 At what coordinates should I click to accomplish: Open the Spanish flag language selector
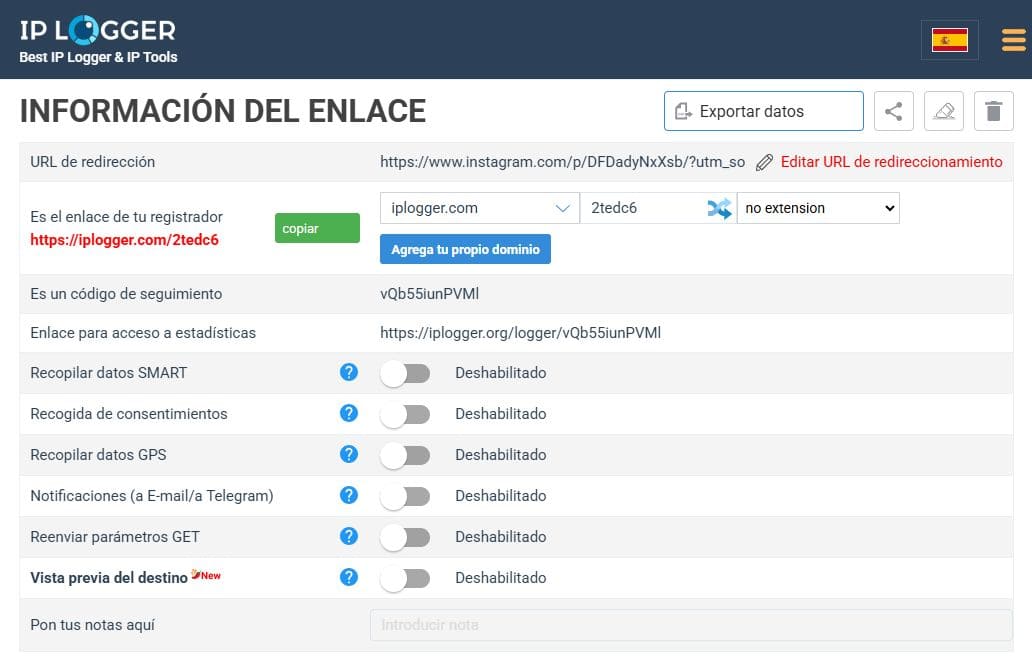click(949, 40)
